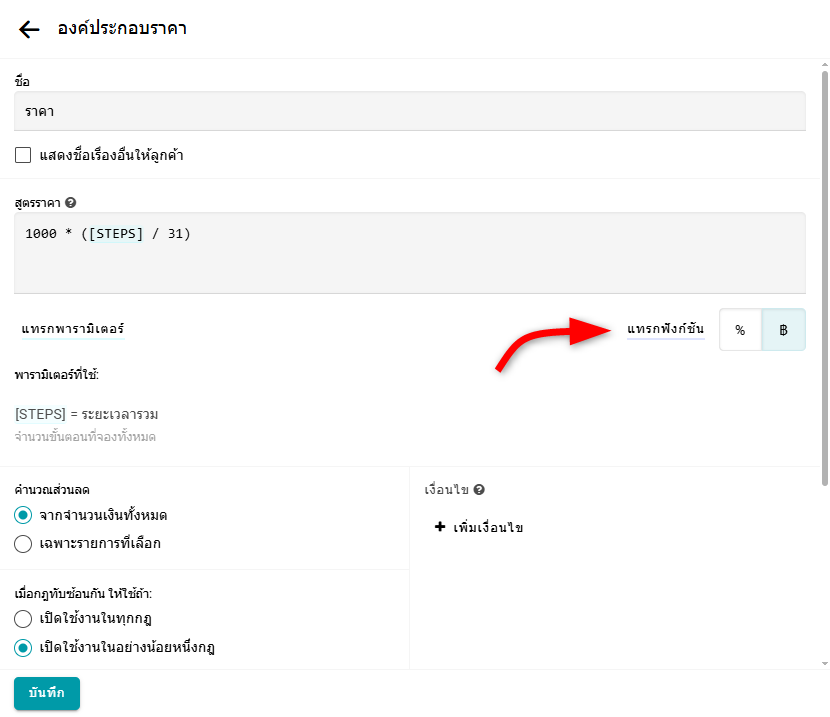Click help icon beside เงื่อนไข
830x717 pixels.
[479, 490]
